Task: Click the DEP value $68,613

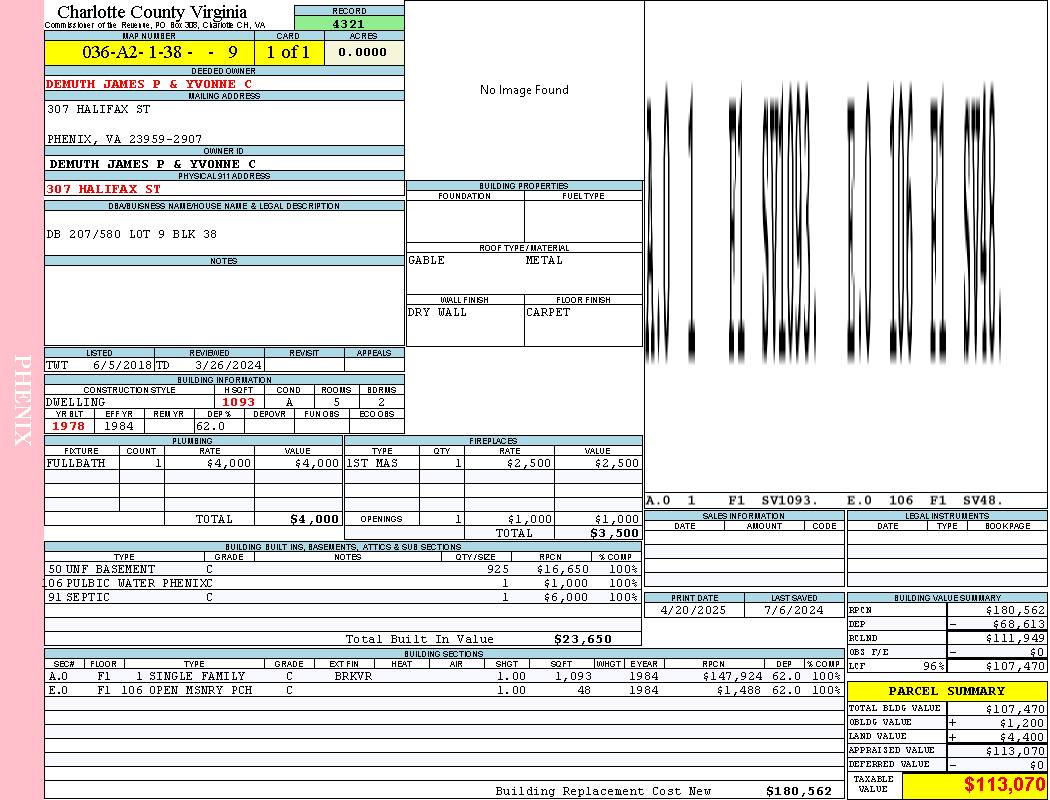Action: click(1019, 624)
